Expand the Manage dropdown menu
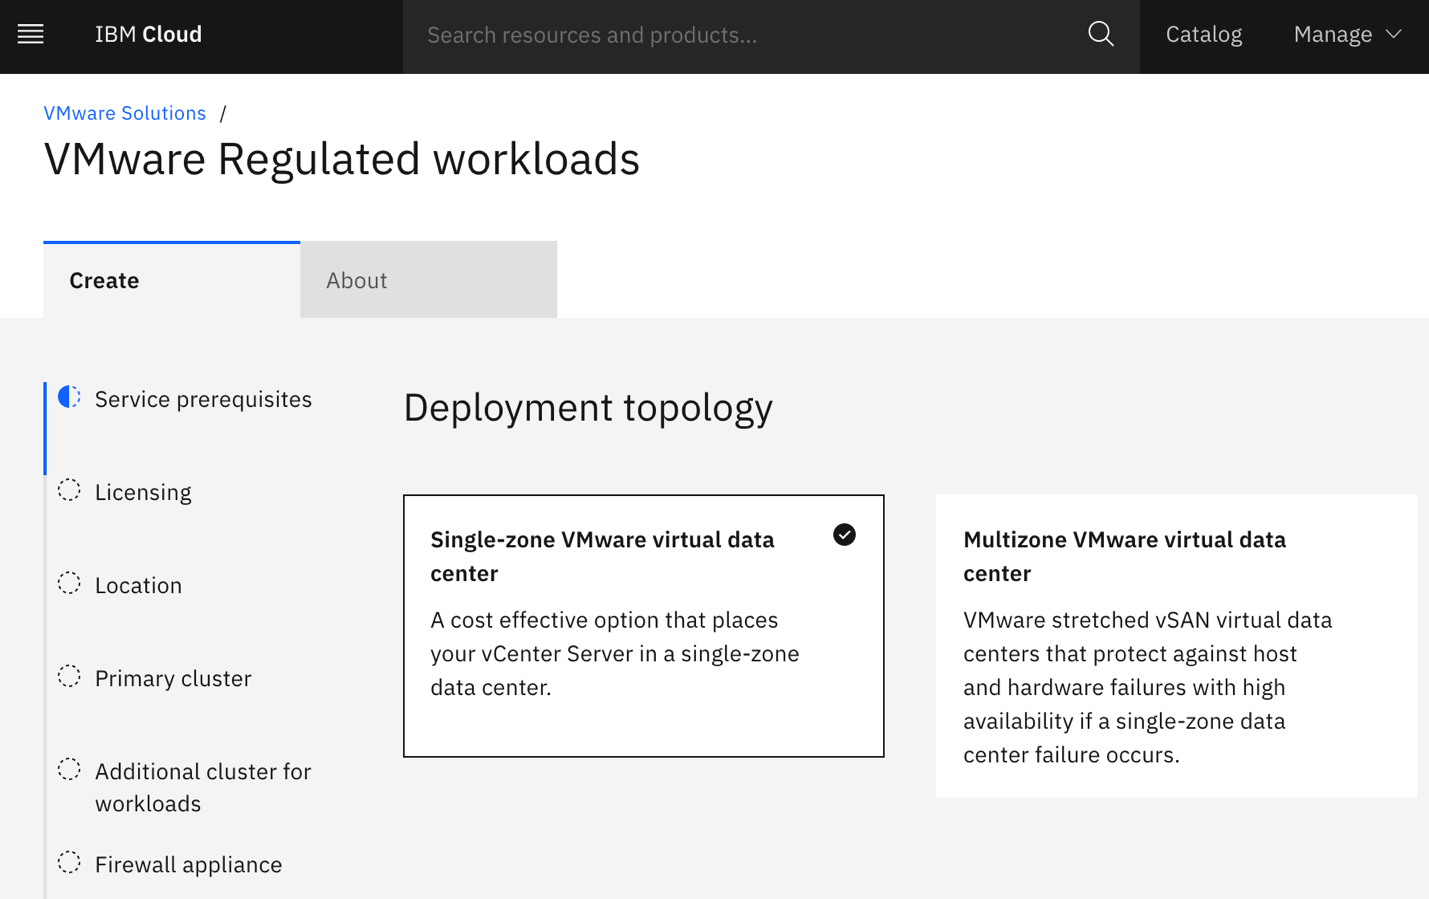The width and height of the screenshot is (1429, 899). click(1347, 35)
